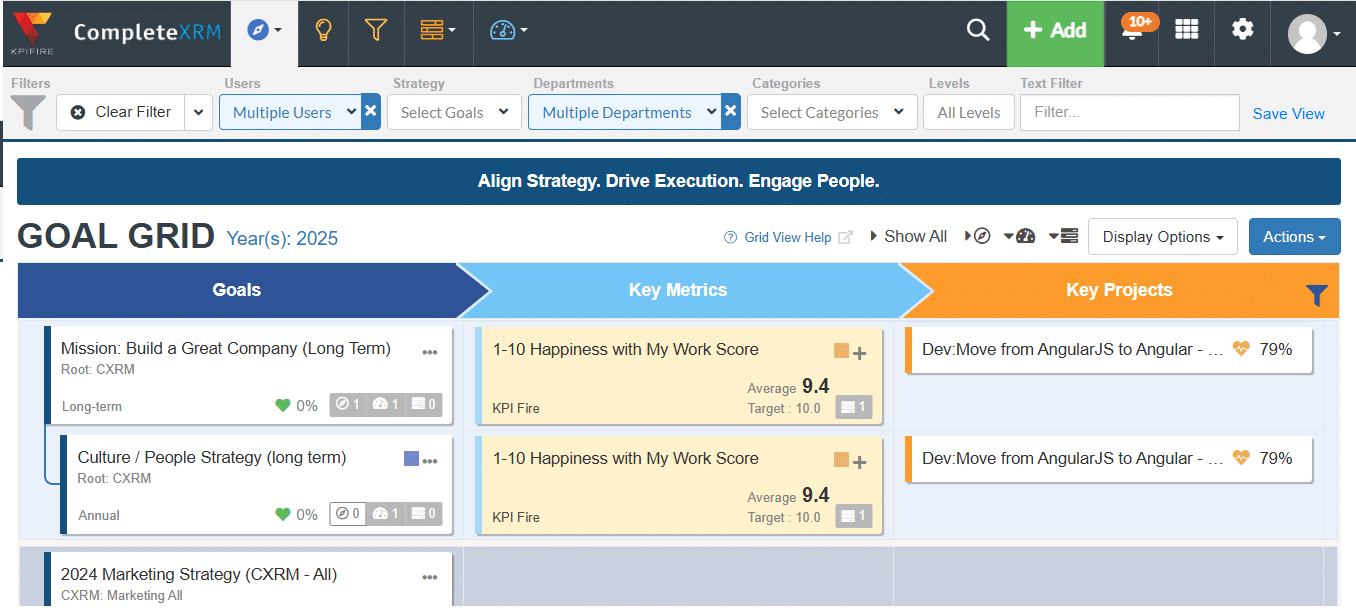Screen dimensions: 1356x608
Task: Focus the Text Filter input field
Action: coord(1129,112)
